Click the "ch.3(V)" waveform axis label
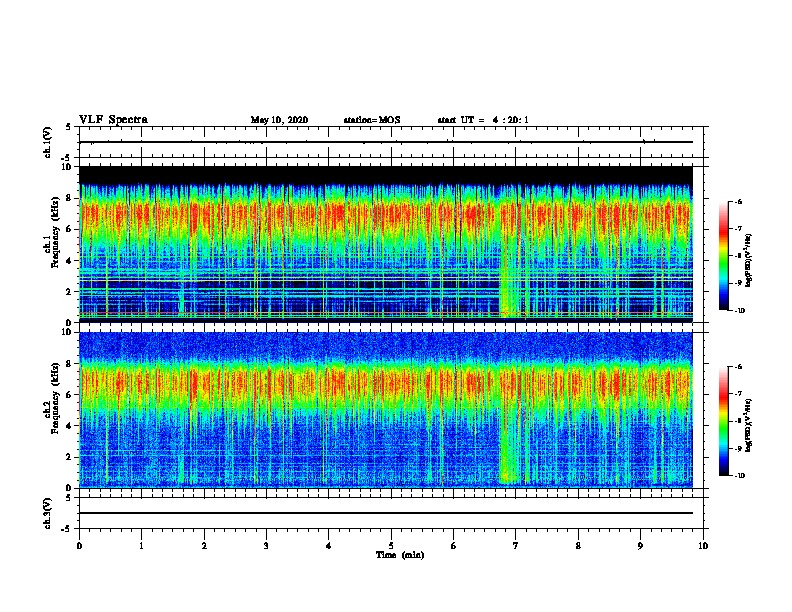Screen dimensions: 792x612 point(48,513)
